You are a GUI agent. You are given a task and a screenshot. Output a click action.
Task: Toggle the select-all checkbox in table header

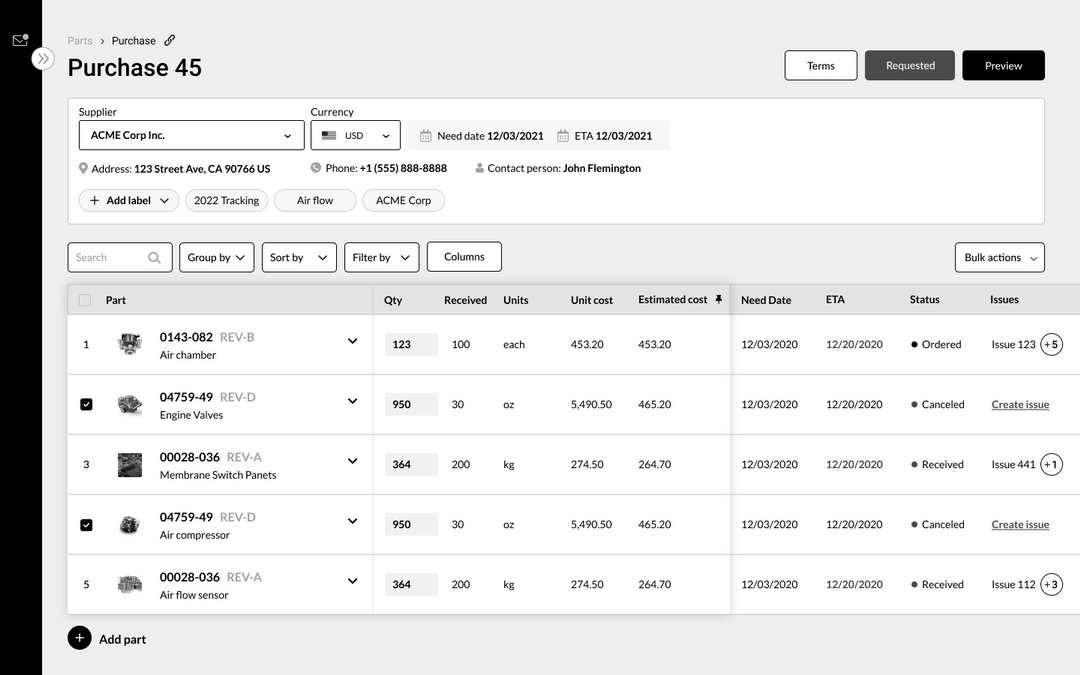coord(84,300)
